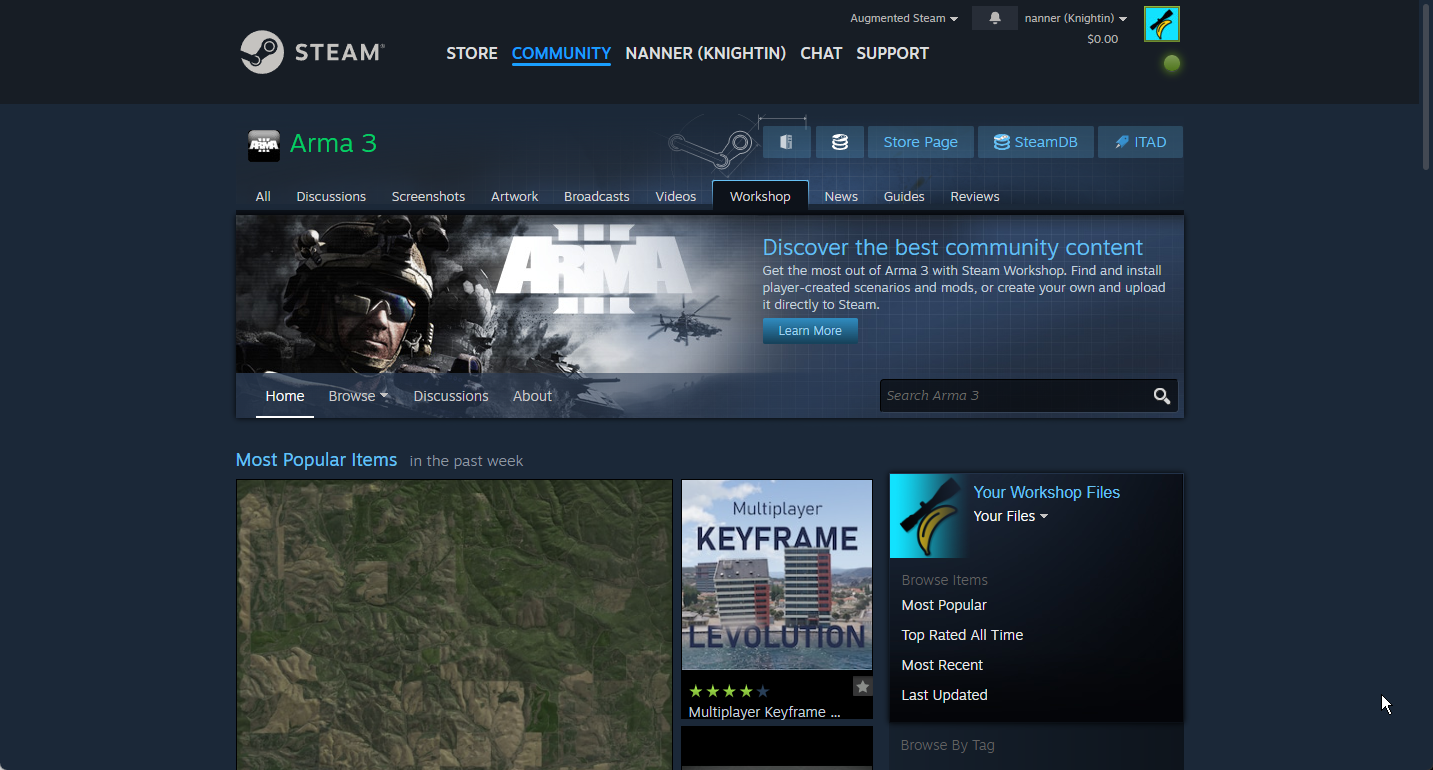Viewport: 1433px width, 770px height.
Task: Click the Arma 3 game icon
Action: click(264, 145)
